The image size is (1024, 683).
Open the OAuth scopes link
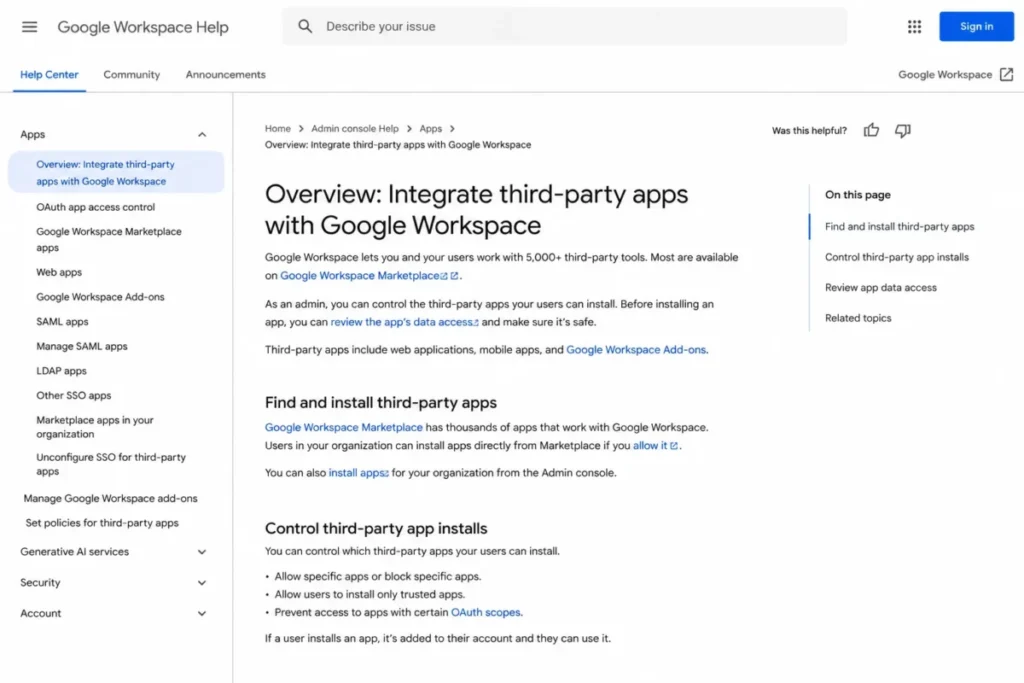(485, 612)
